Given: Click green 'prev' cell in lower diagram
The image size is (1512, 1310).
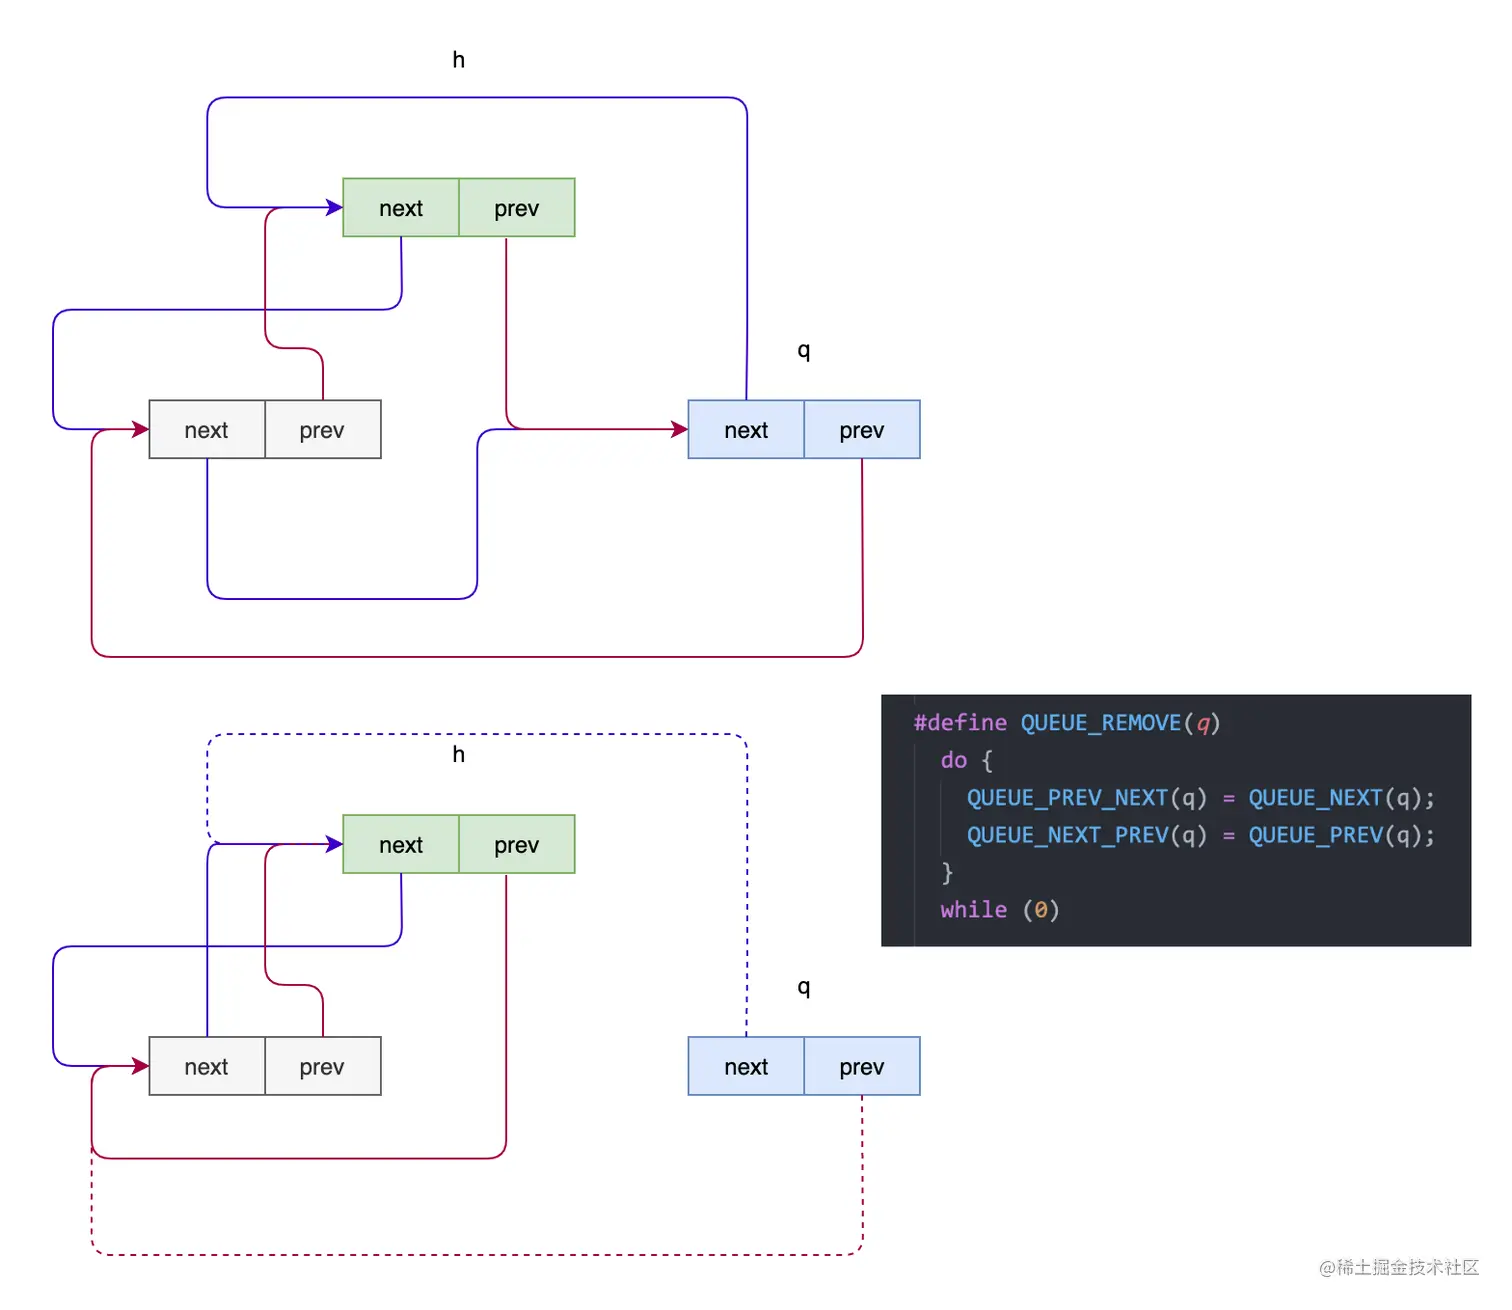Looking at the screenshot, I should 517,845.
